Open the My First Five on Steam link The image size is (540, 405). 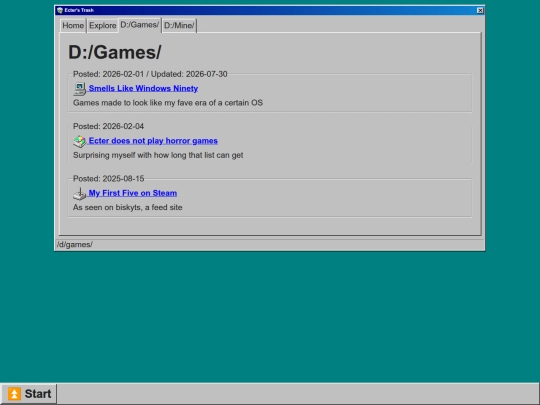click(133, 193)
